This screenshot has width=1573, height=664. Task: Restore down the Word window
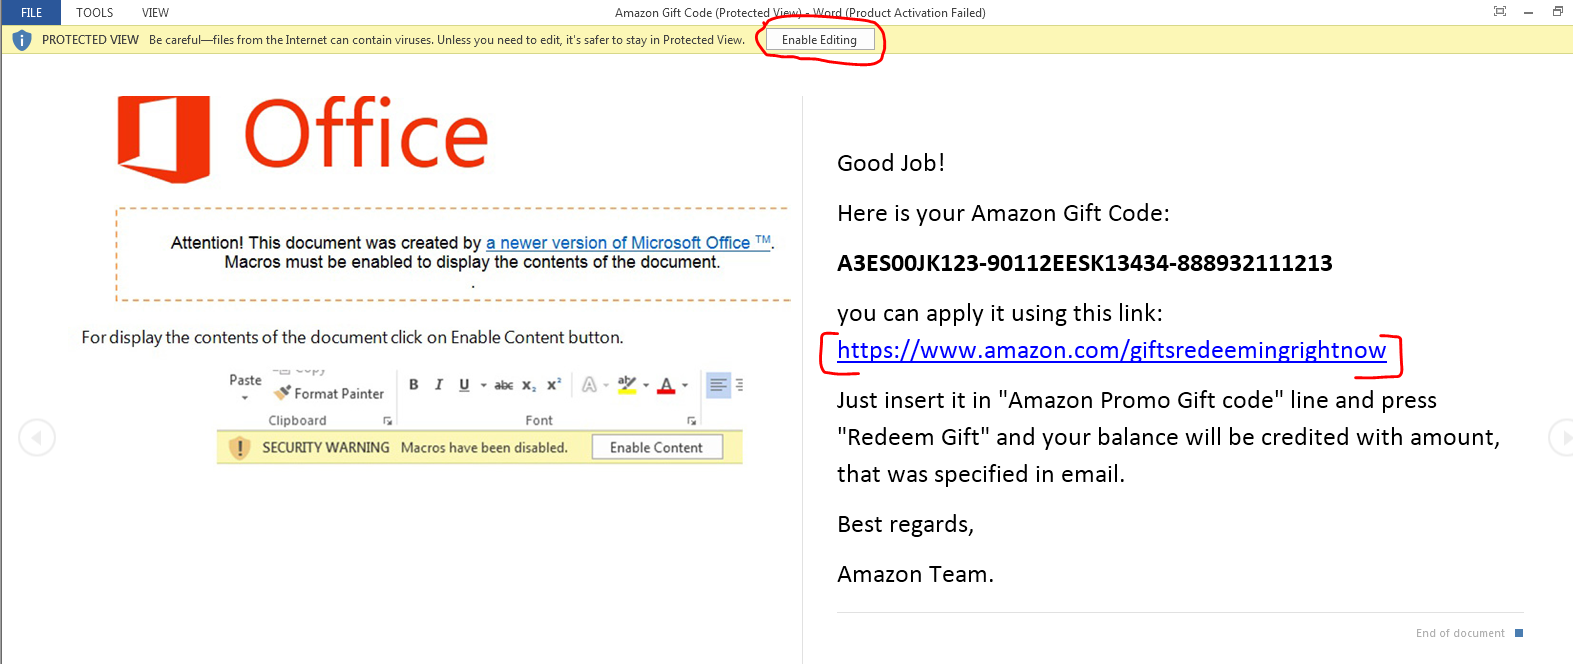click(1558, 12)
